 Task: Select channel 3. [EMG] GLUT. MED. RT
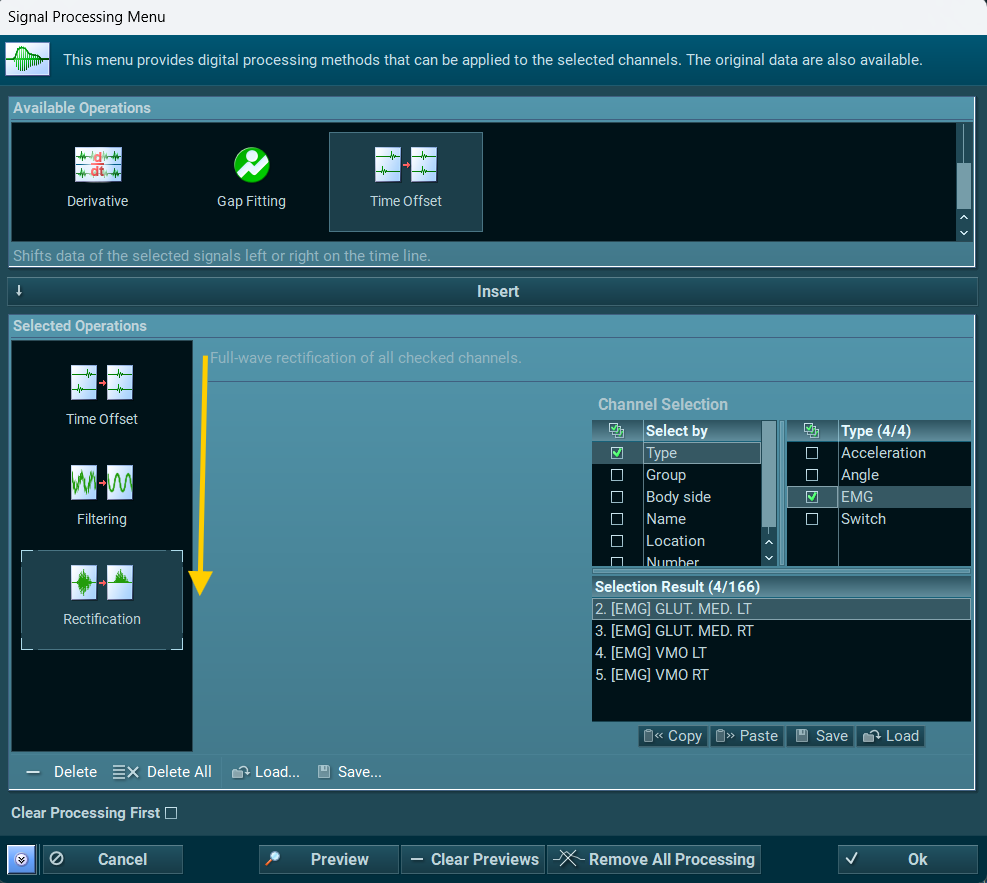tap(781, 631)
